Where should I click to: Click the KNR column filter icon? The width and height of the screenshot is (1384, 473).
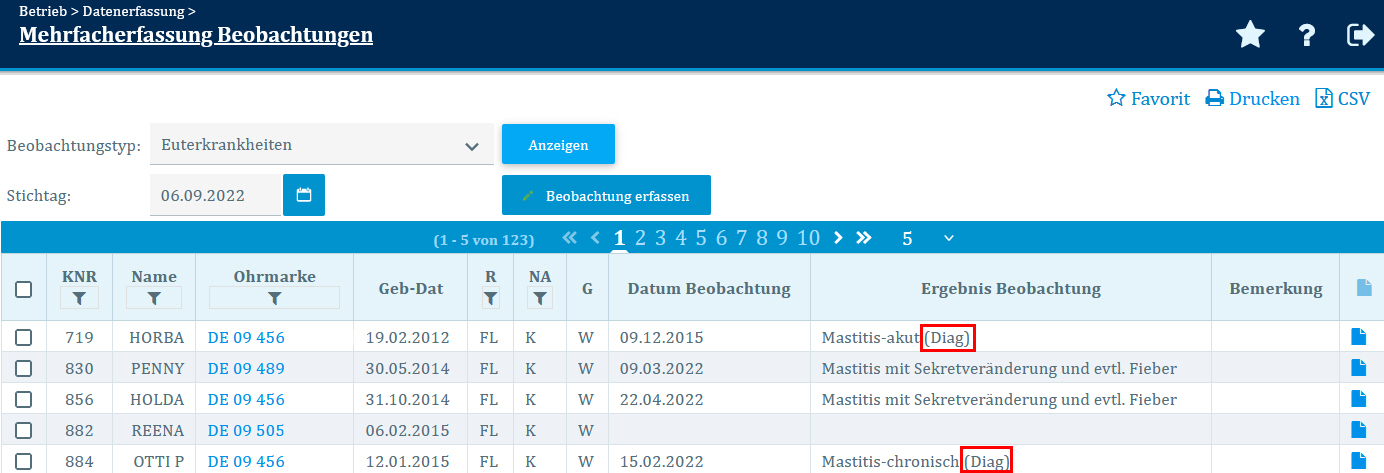pyautogui.click(x=80, y=298)
